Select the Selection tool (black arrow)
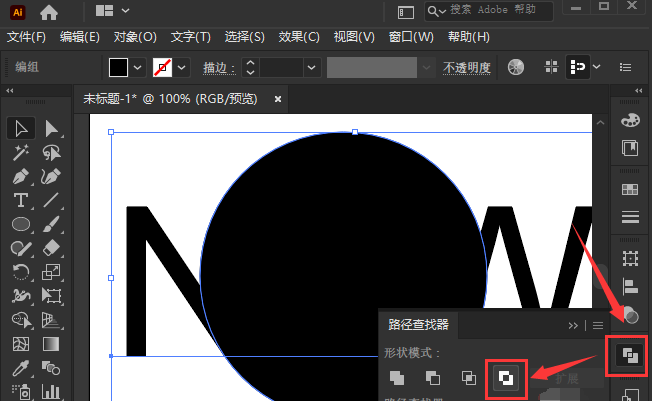Screen dimensions: 652x401 tap(21, 129)
